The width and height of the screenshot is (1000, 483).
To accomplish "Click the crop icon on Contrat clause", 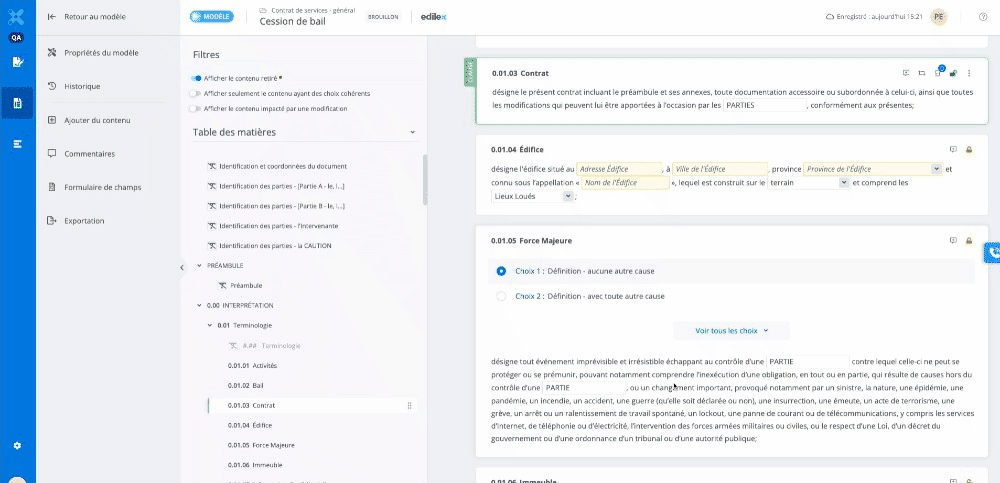I will pos(921,73).
